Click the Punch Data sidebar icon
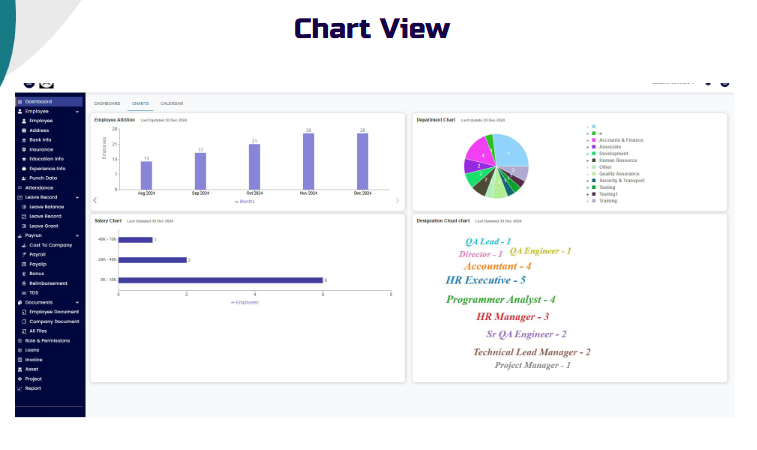 [x=23, y=178]
